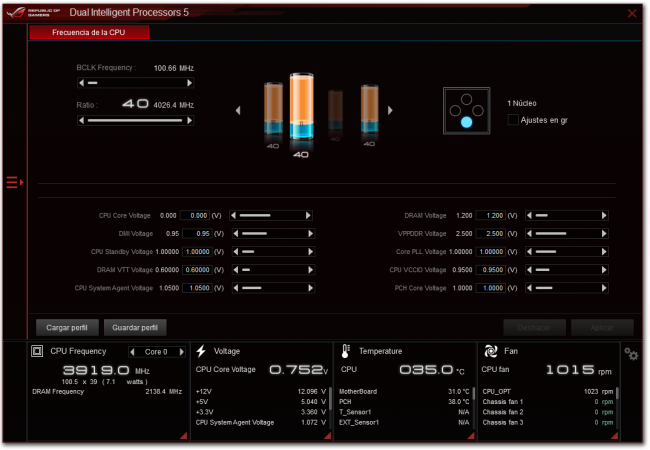Increase DMI Voltage with right arrow

point(310,234)
